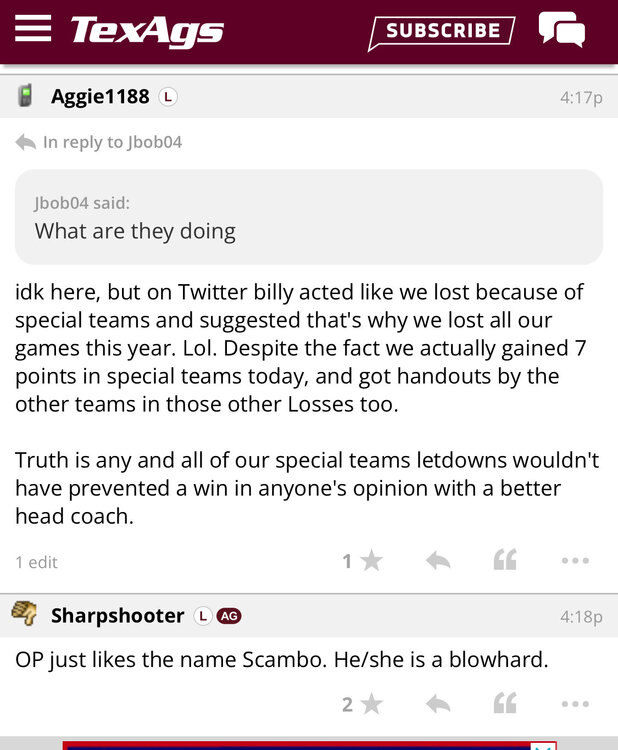Open Aggie1188's user profile
Viewport: 618px width, 750px height.
(100, 96)
